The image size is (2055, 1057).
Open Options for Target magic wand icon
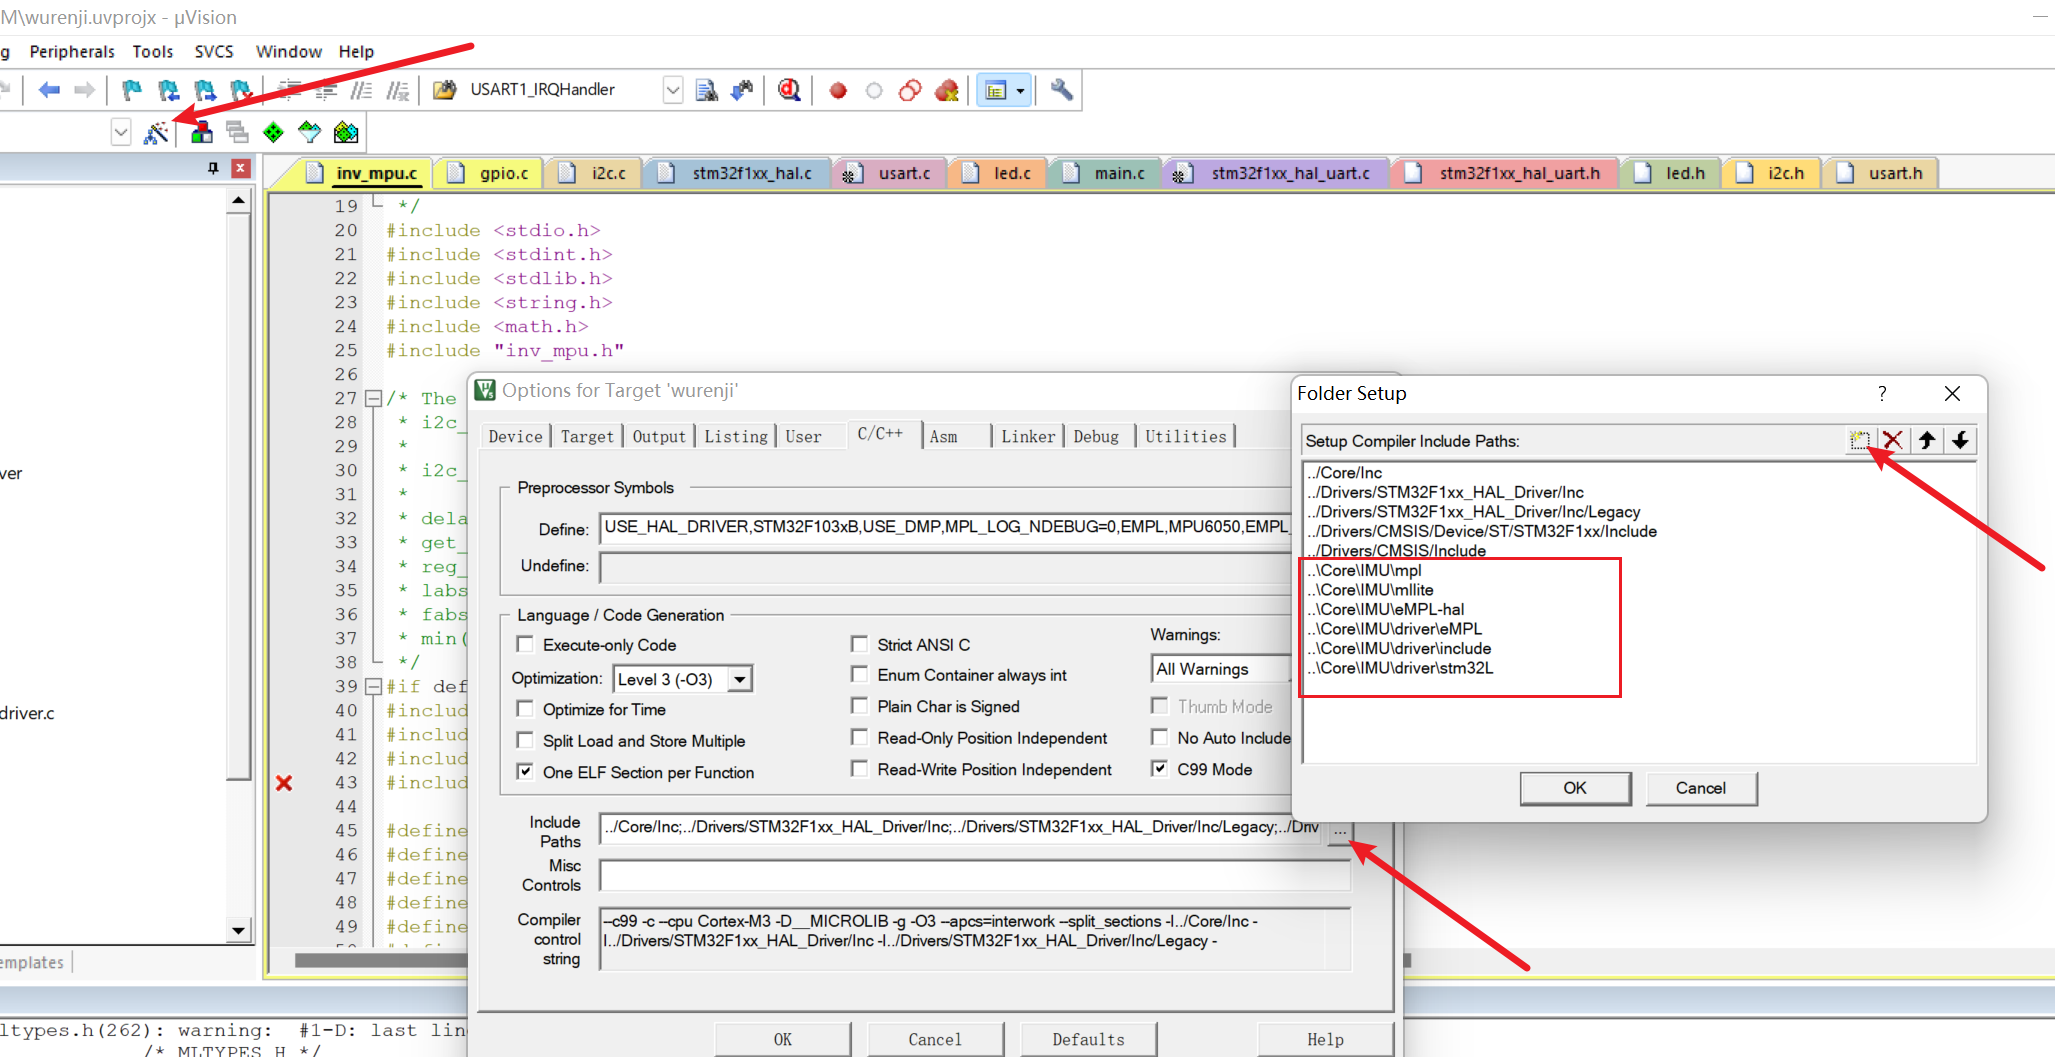pyautogui.click(x=156, y=132)
